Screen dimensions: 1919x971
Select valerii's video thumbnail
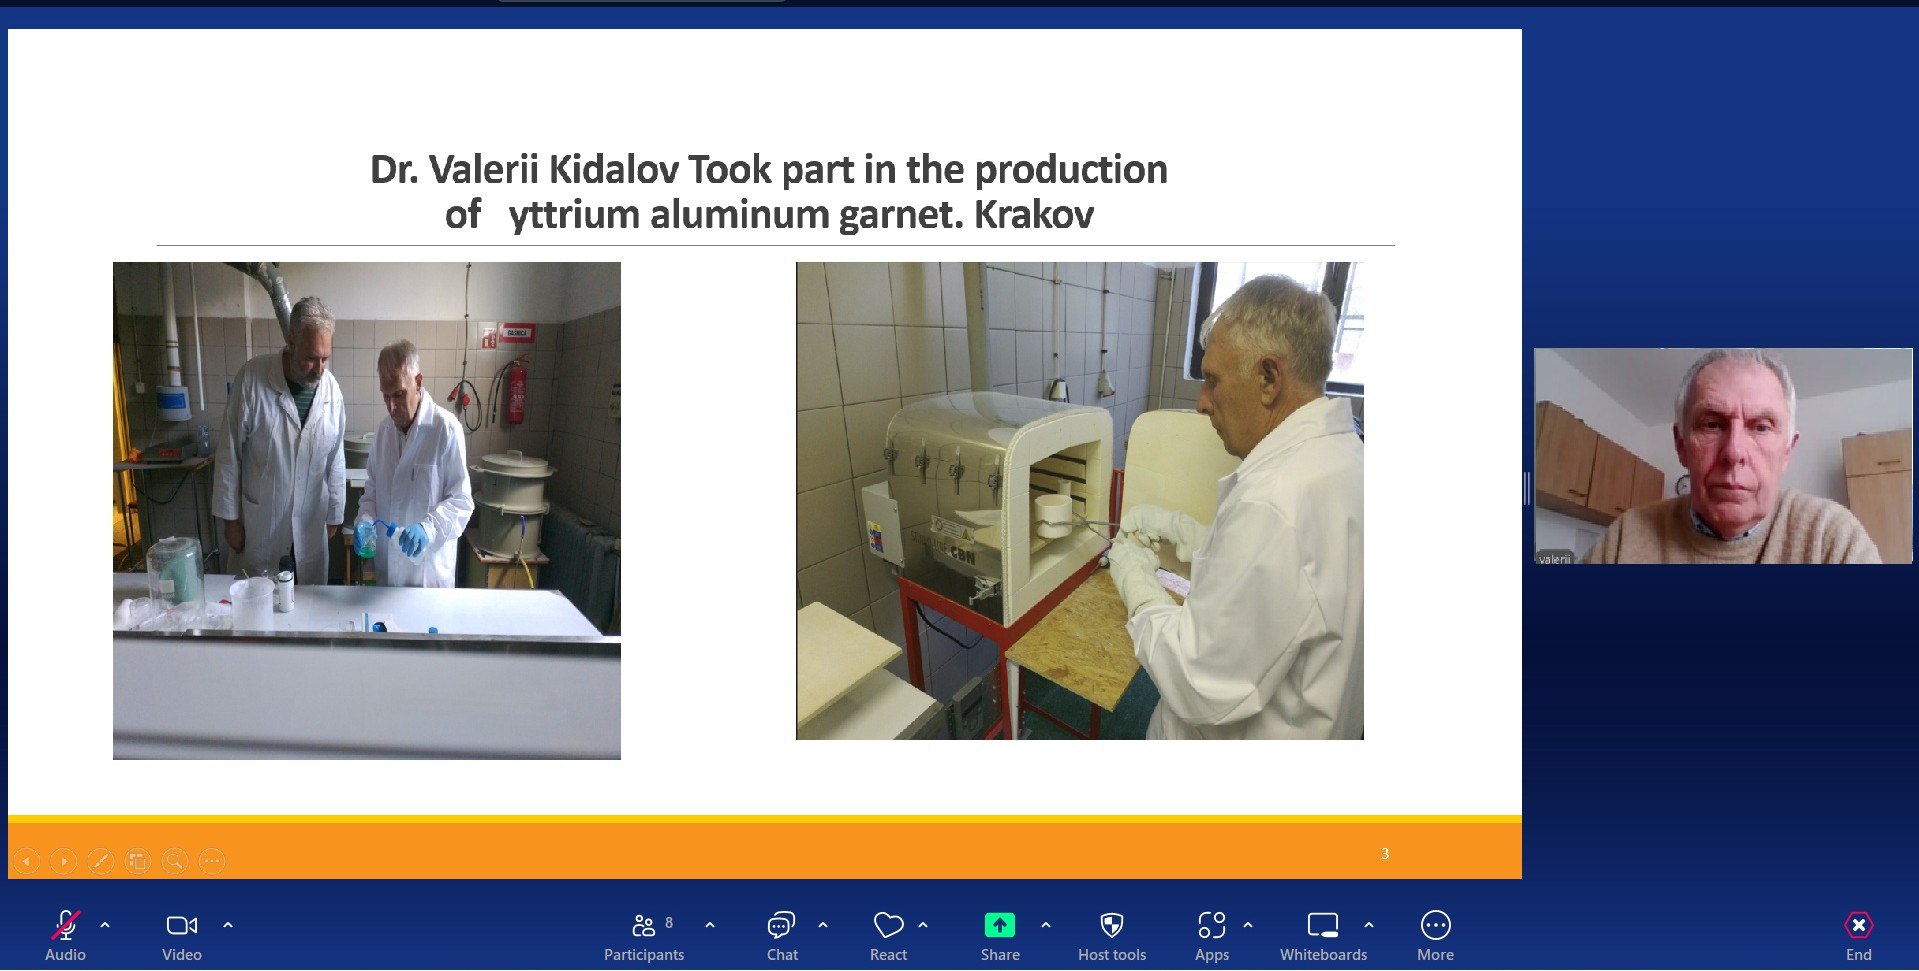tap(1723, 456)
